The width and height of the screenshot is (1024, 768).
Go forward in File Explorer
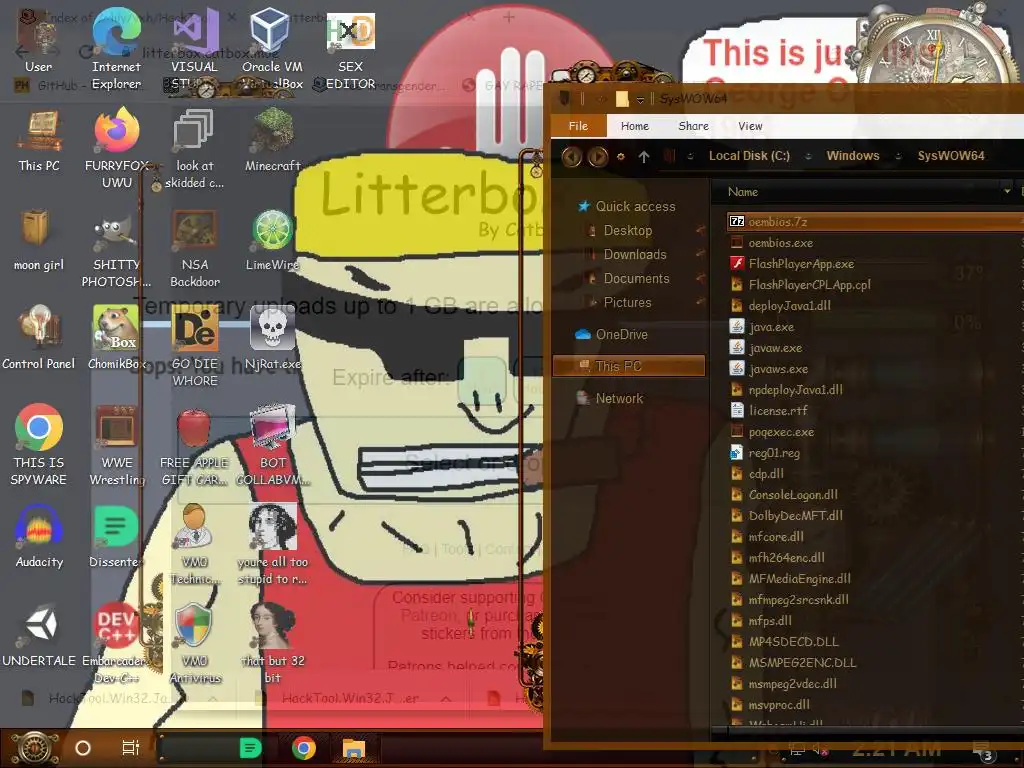click(598, 157)
